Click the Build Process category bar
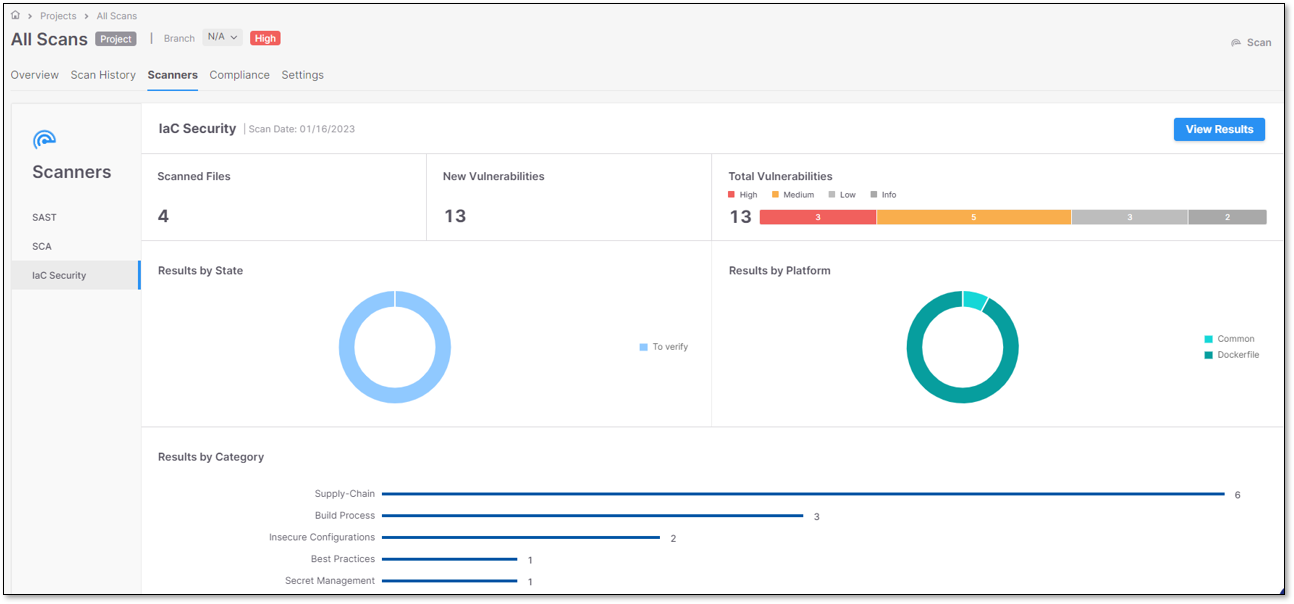This screenshot has width=1294, height=604. pyautogui.click(x=592, y=516)
